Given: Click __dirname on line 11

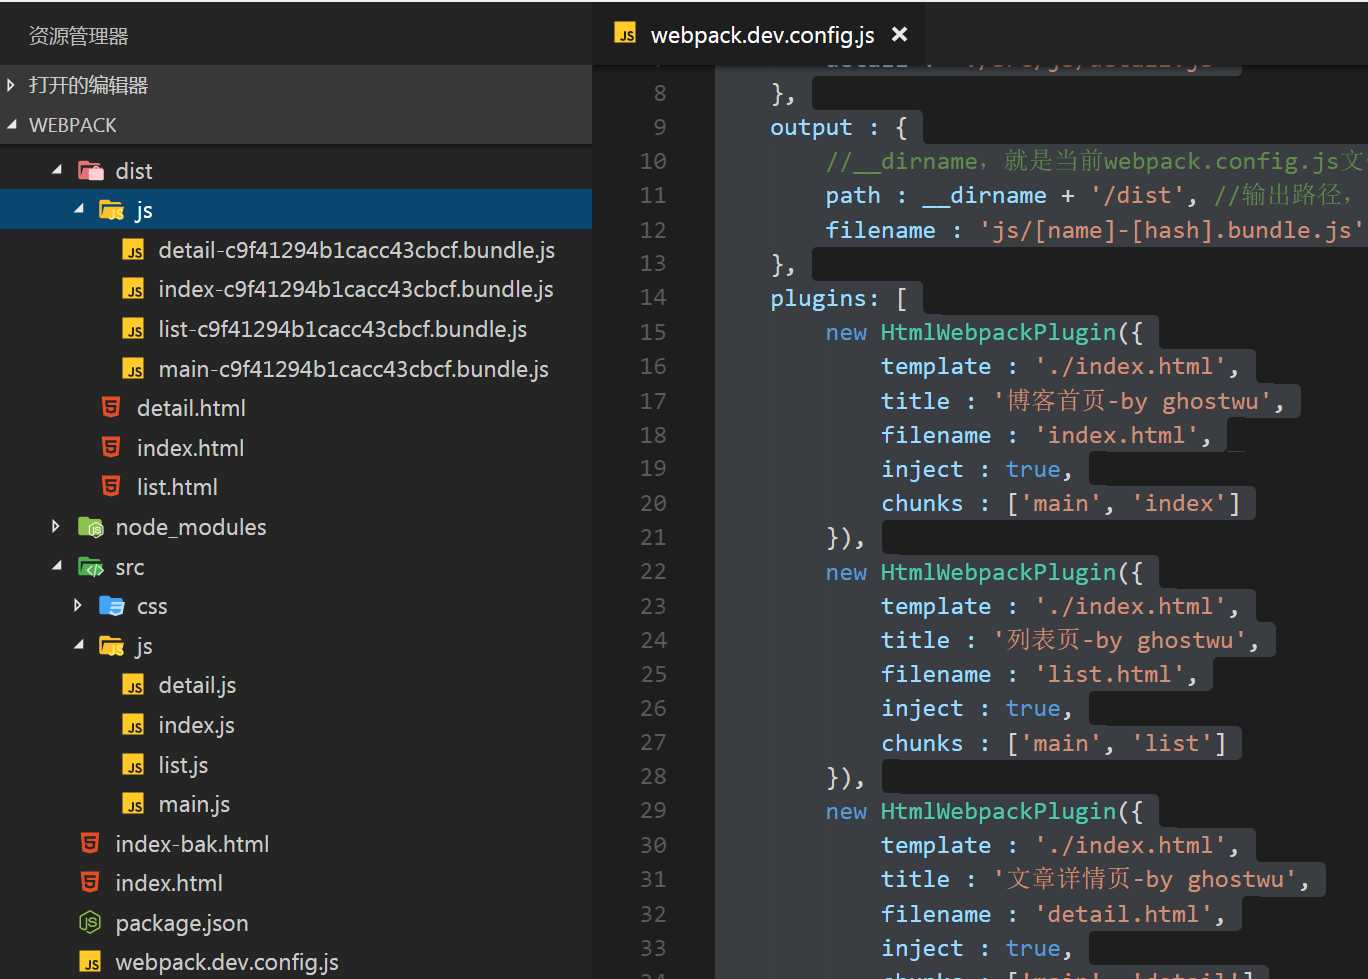Looking at the screenshot, I should [984, 196].
